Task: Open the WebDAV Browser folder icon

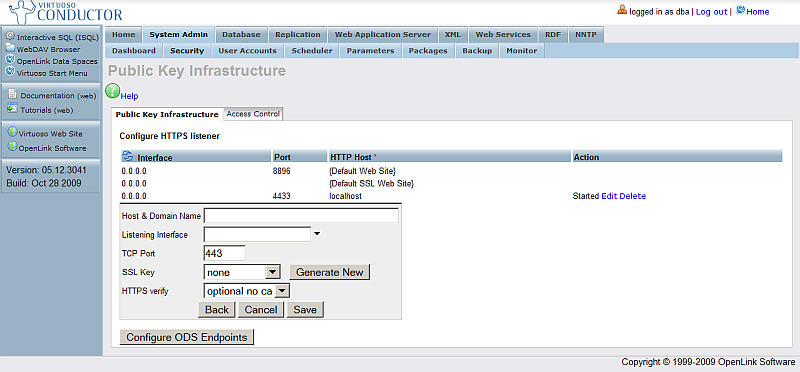Action: pyautogui.click(x=10, y=48)
